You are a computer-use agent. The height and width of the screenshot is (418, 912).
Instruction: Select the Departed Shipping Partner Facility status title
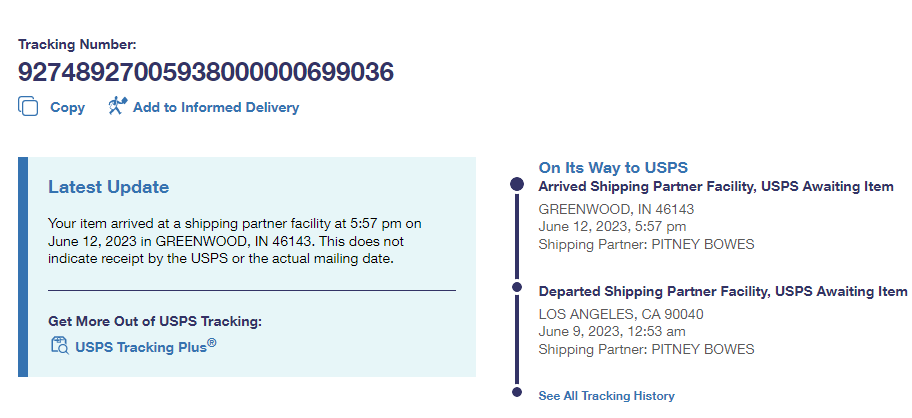coord(722,291)
